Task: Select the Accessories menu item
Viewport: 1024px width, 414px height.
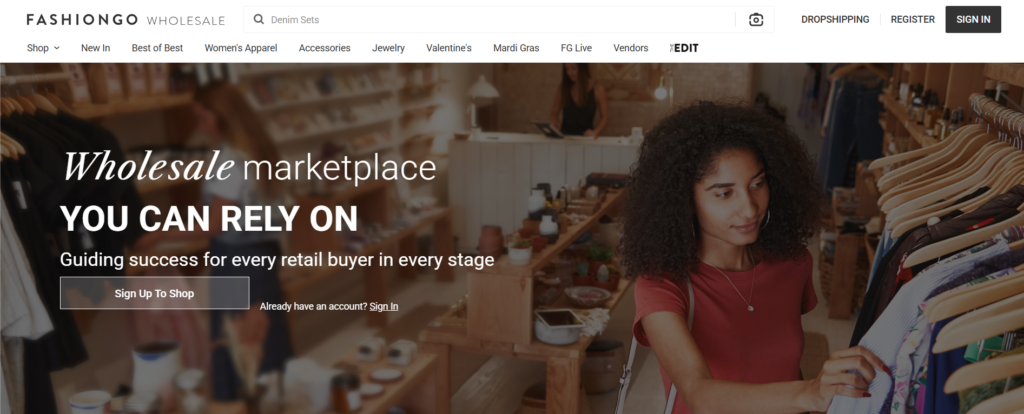Action: click(x=325, y=48)
